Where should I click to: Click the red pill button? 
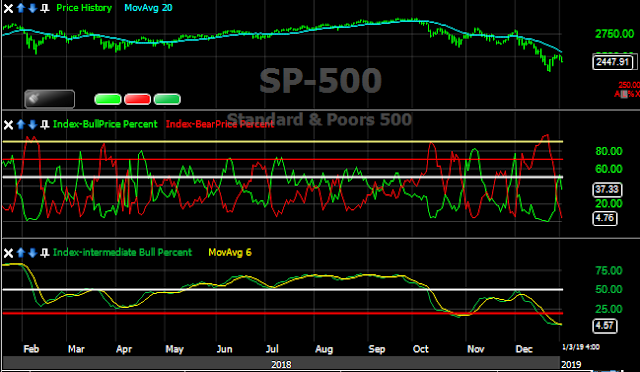[138, 99]
